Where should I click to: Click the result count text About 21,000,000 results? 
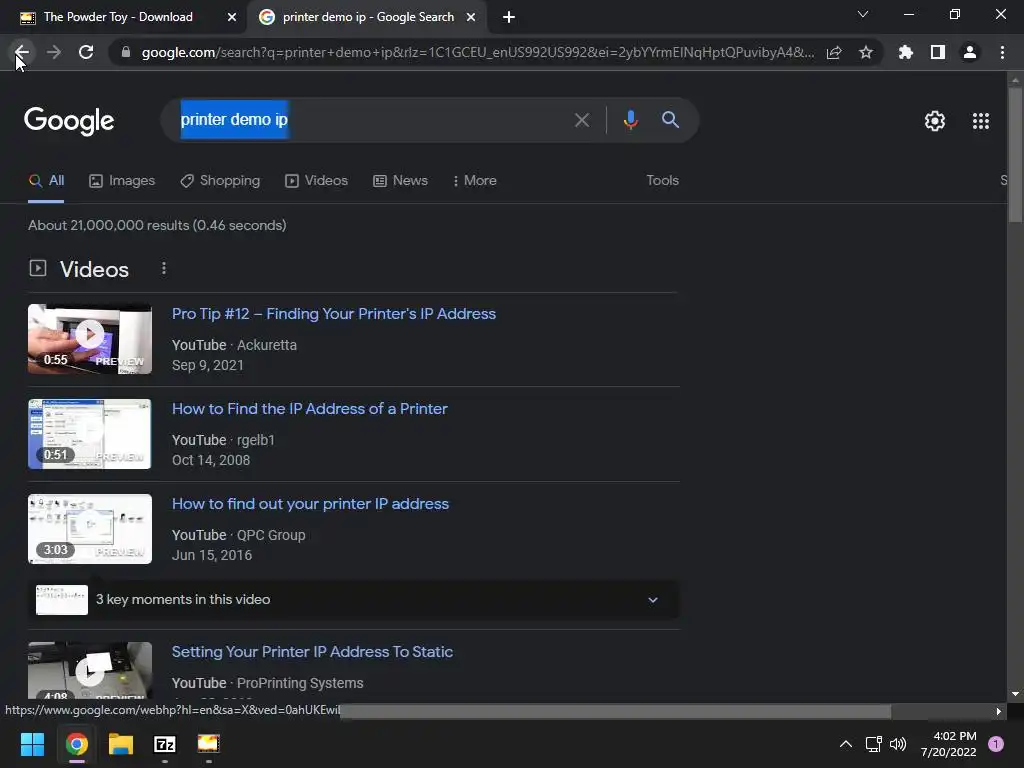[x=157, y=225]
